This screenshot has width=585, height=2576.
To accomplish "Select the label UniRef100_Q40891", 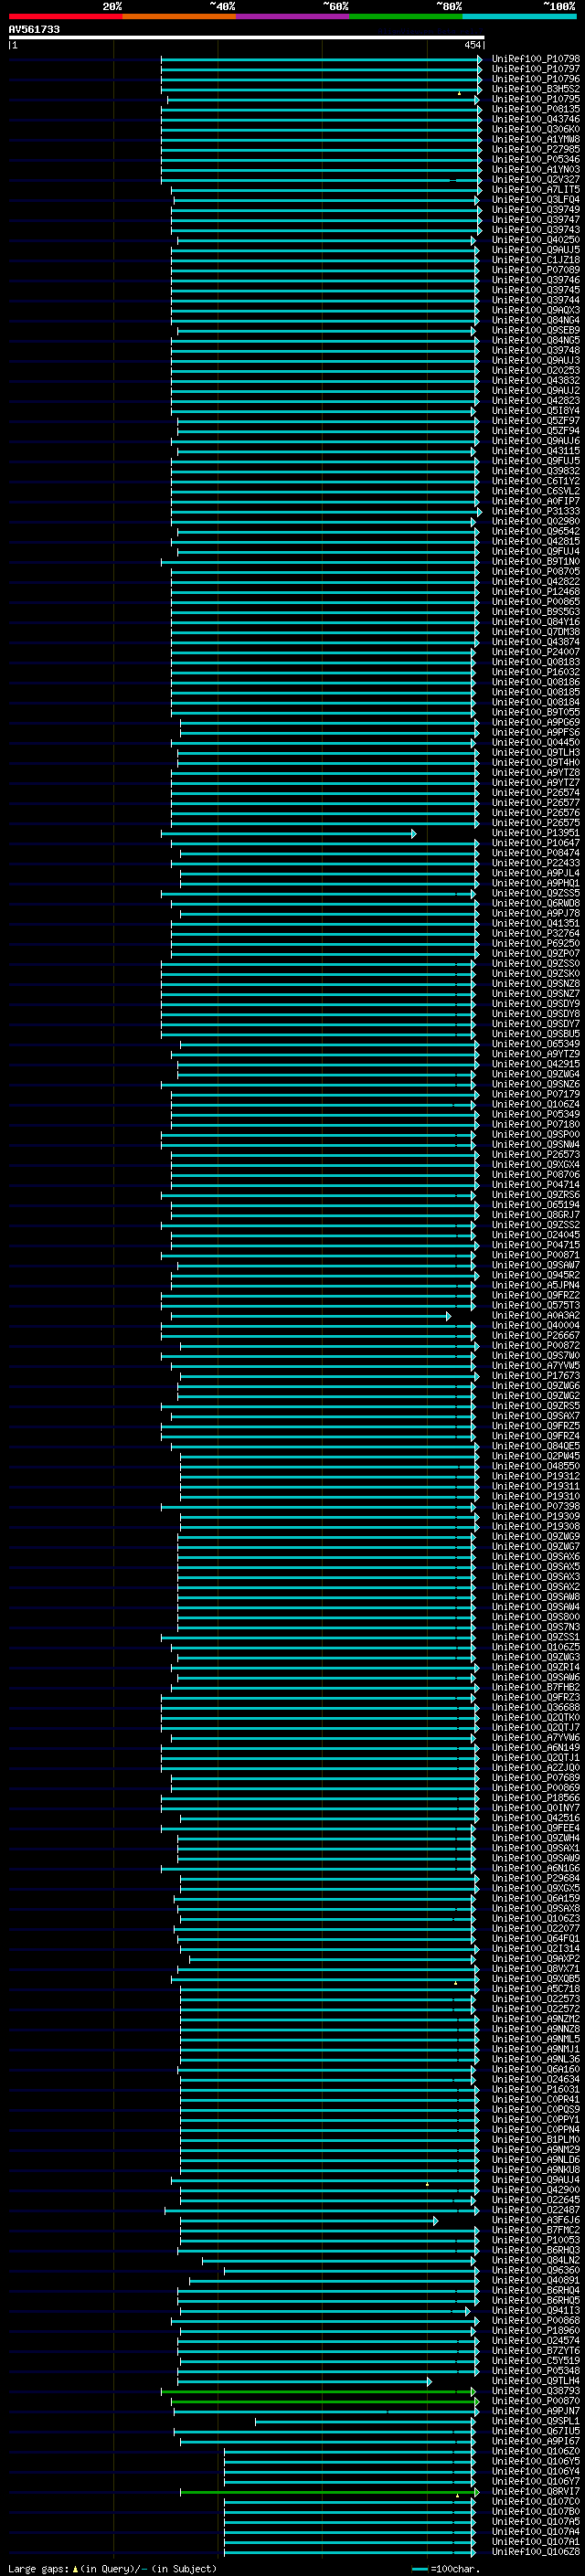I will [x=536, y=2281].
